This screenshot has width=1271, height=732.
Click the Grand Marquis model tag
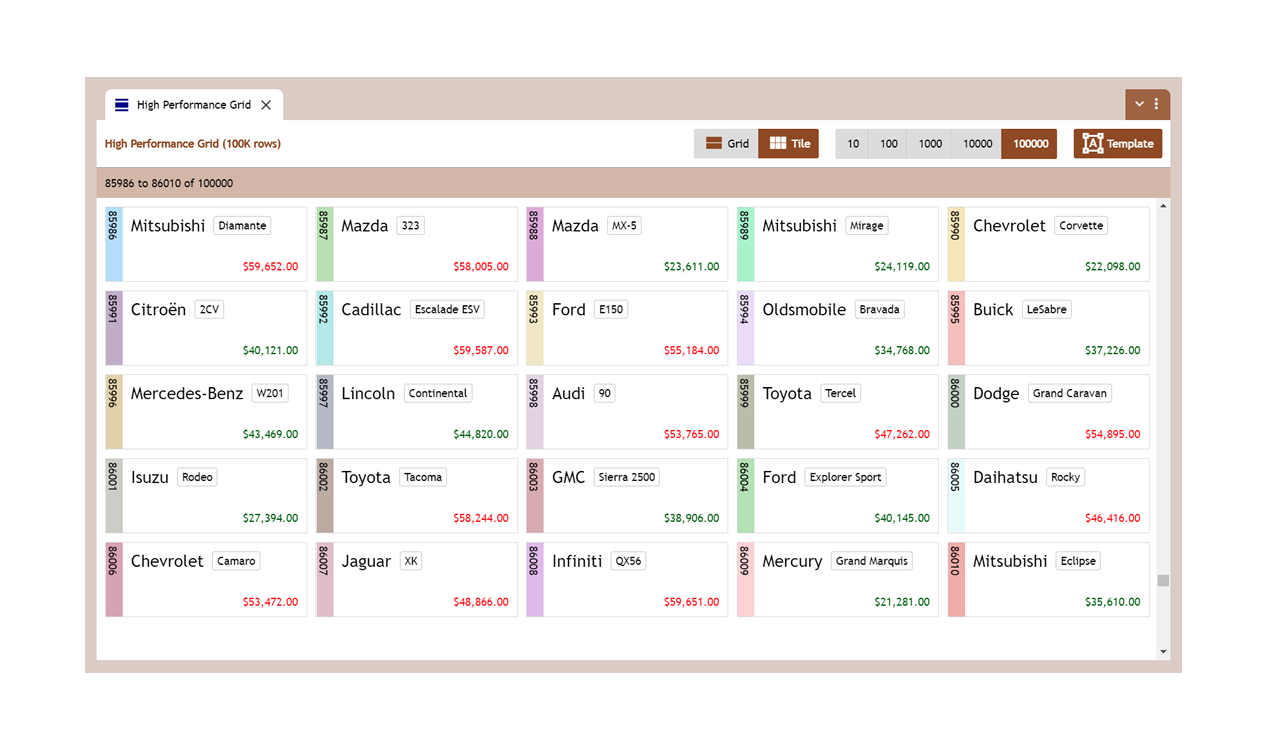pos(872,562)
